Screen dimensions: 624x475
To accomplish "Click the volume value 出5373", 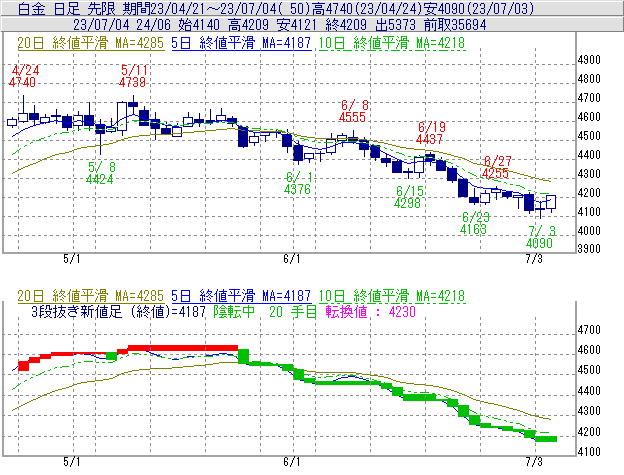I will [x=395, y=25].
